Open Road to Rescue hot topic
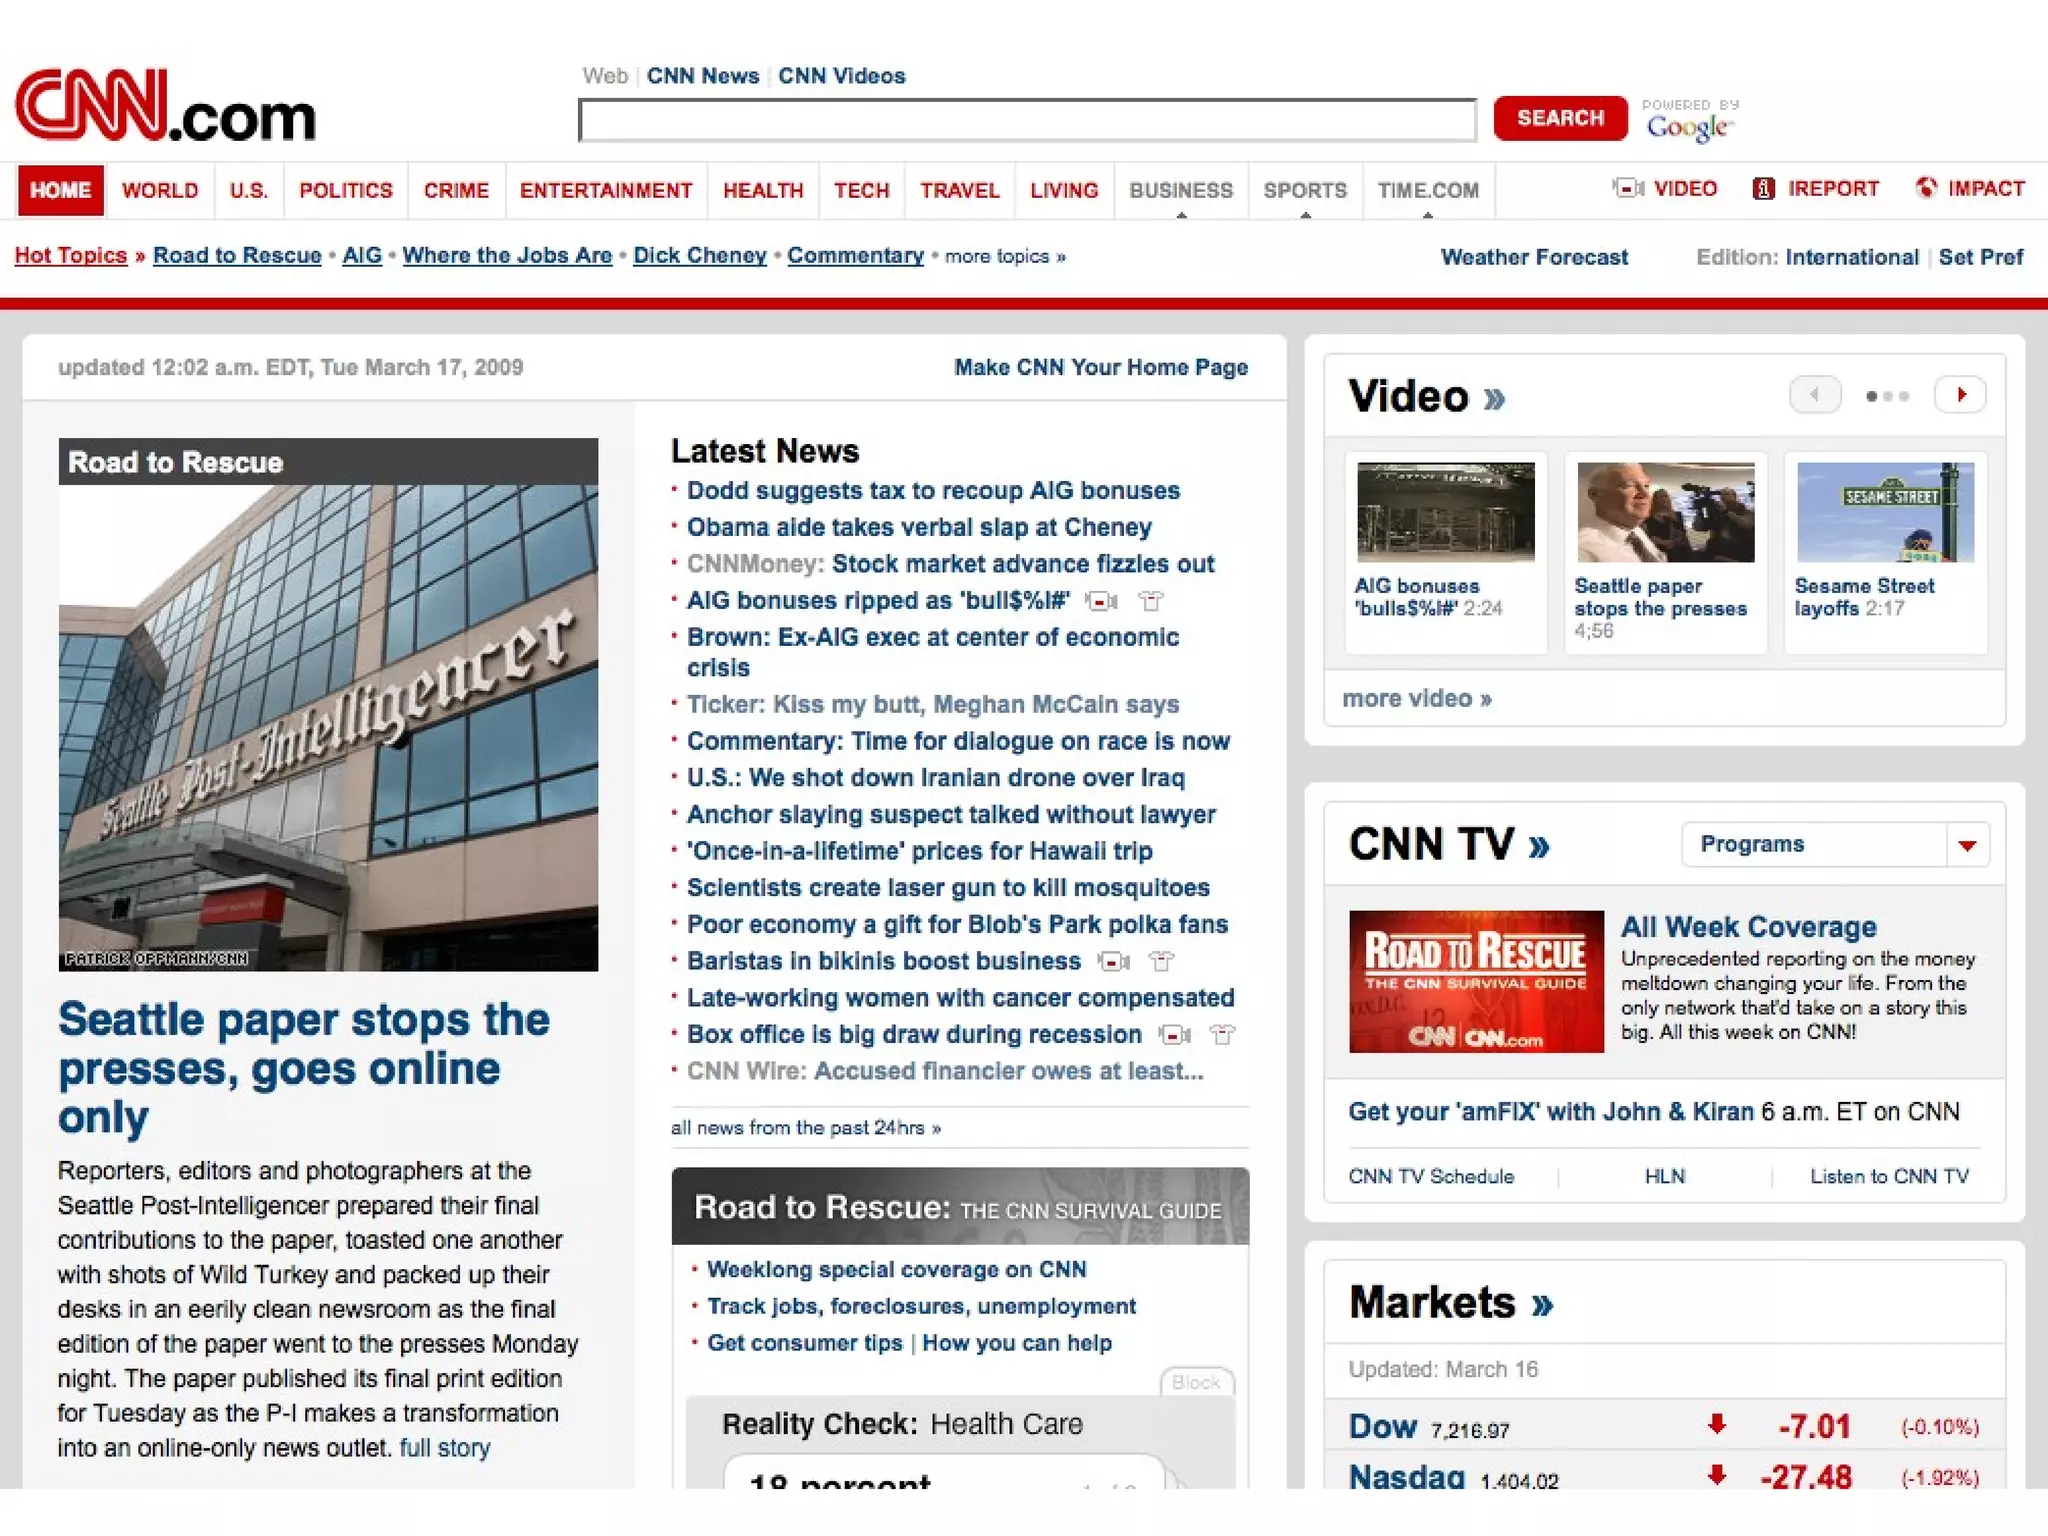The width and height of the screenshot is (2048, 1536). point(237,256)
